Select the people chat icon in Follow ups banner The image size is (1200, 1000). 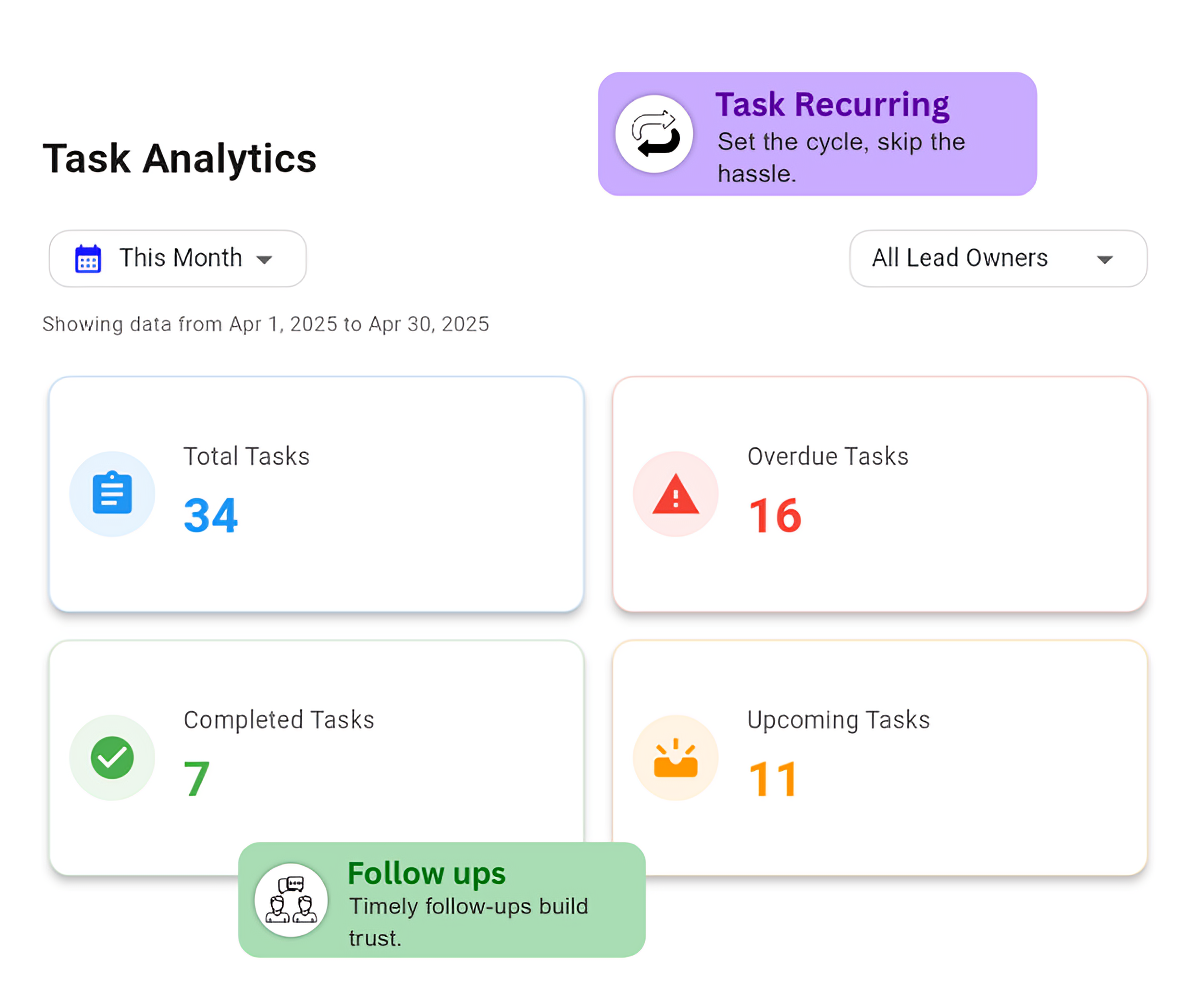[291, 899]
